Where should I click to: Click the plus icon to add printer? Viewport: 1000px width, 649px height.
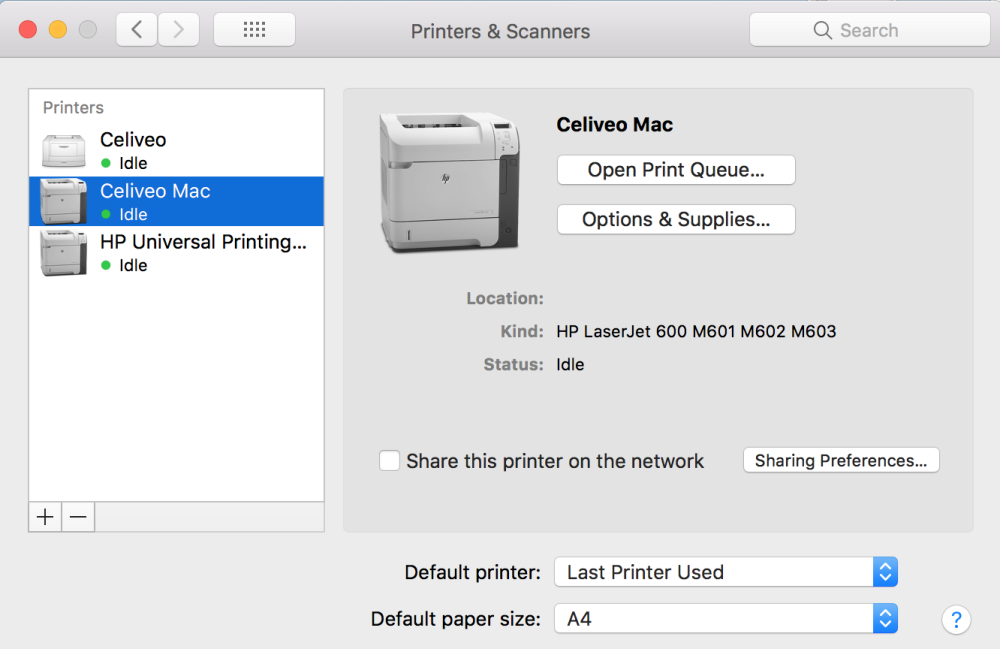(45, 517)
